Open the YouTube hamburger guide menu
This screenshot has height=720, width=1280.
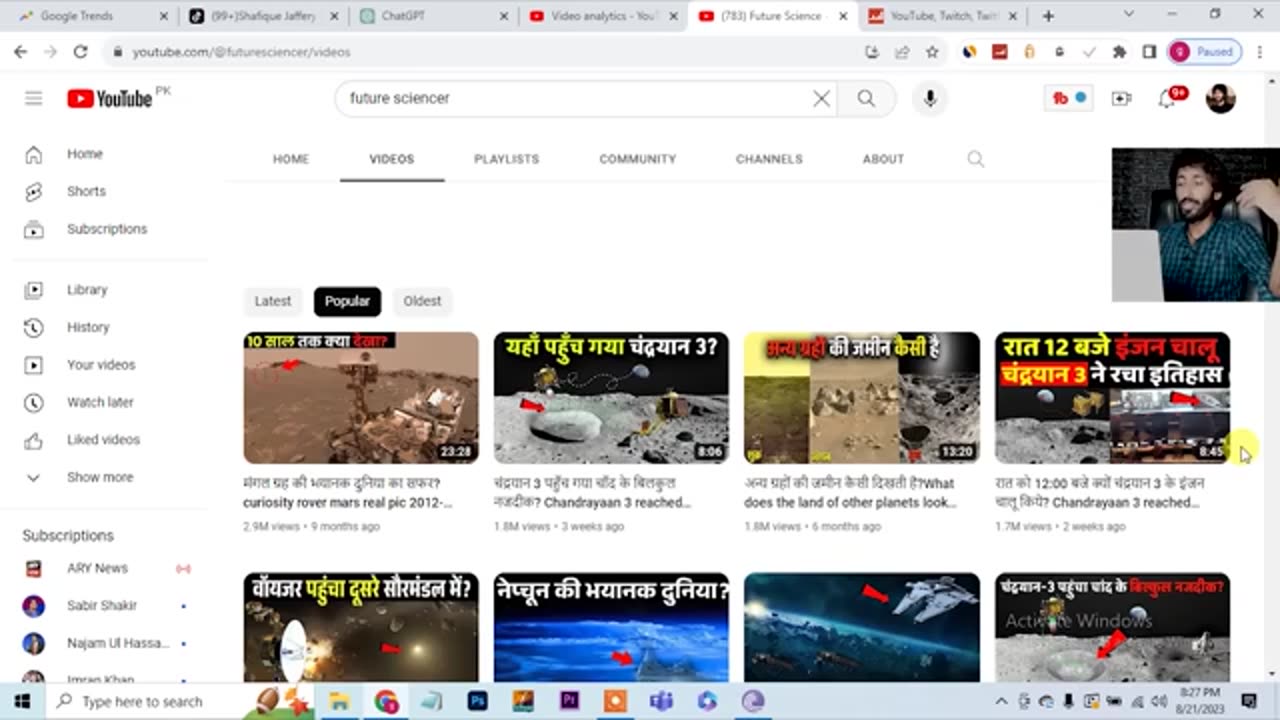pyautogui.click(x=34, y=98)
